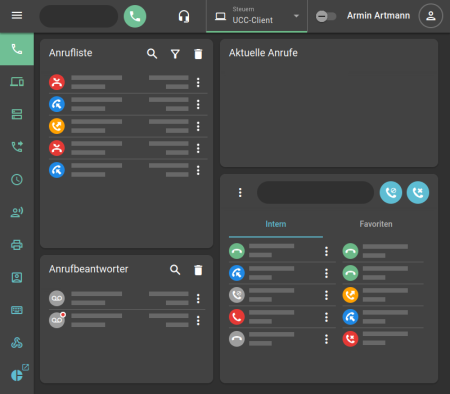Click the contacts search input field

click(x=315, y=192)
